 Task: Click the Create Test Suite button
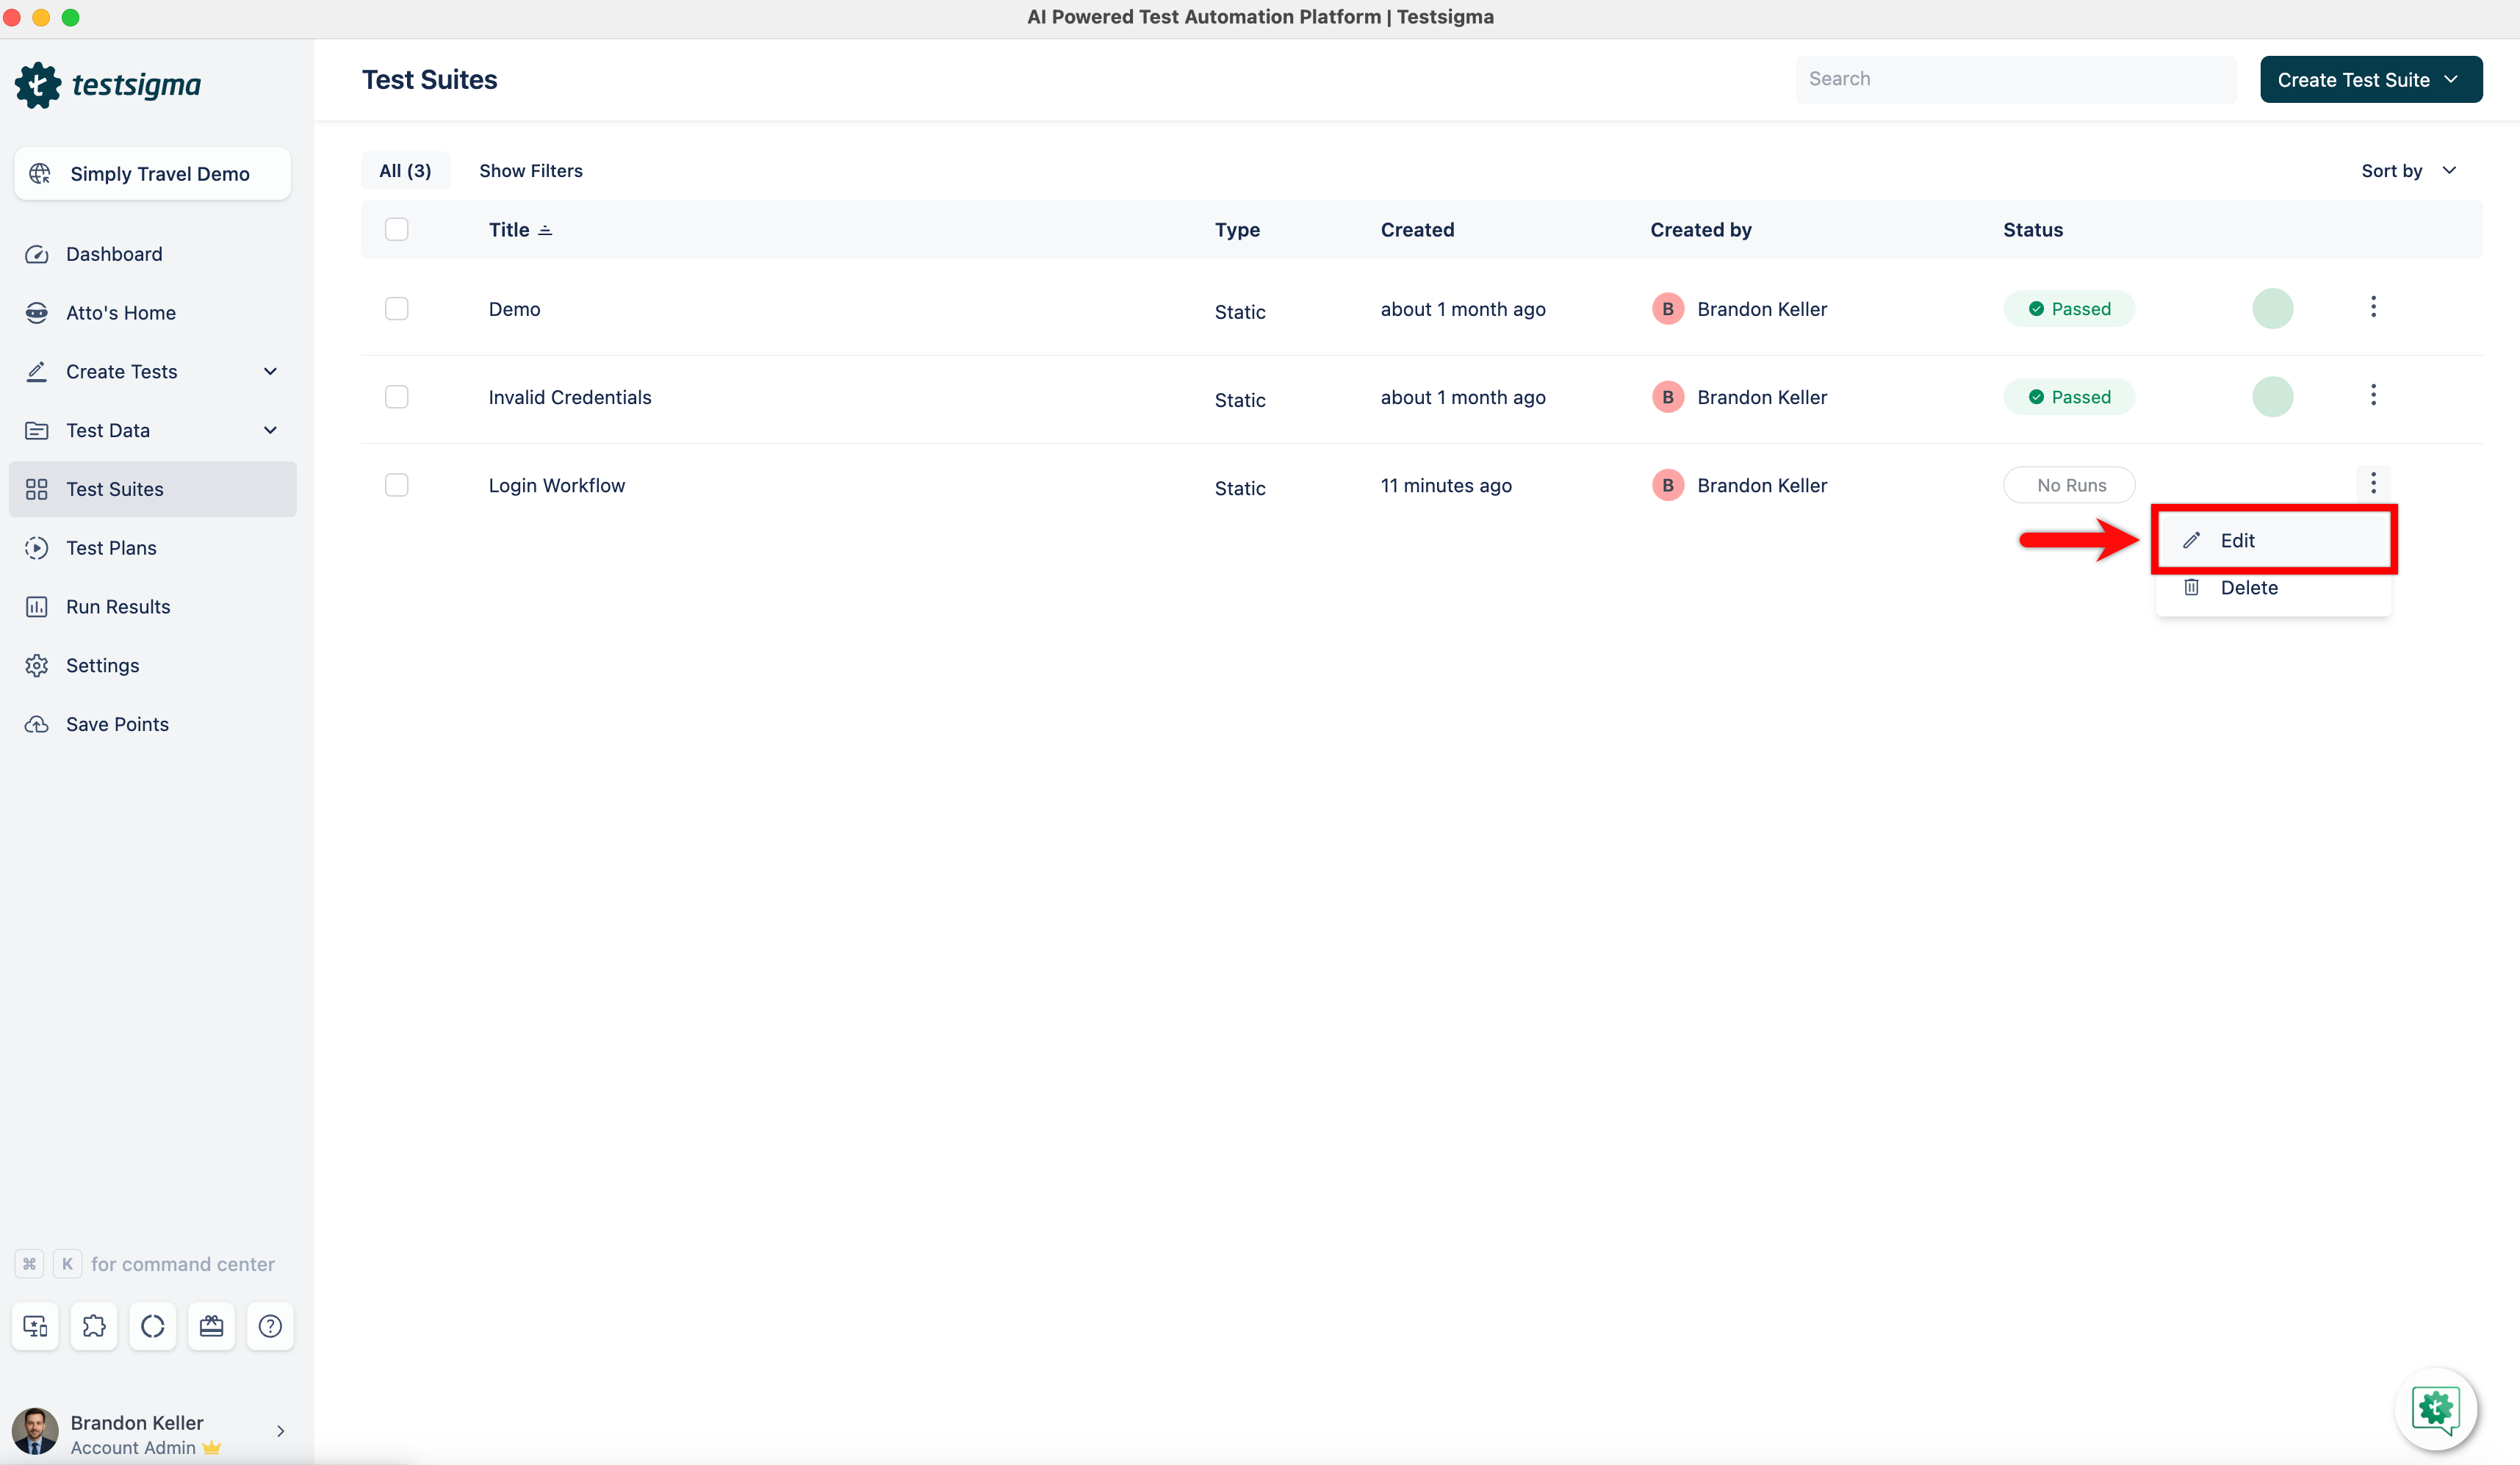click(x=2371, y=79)
